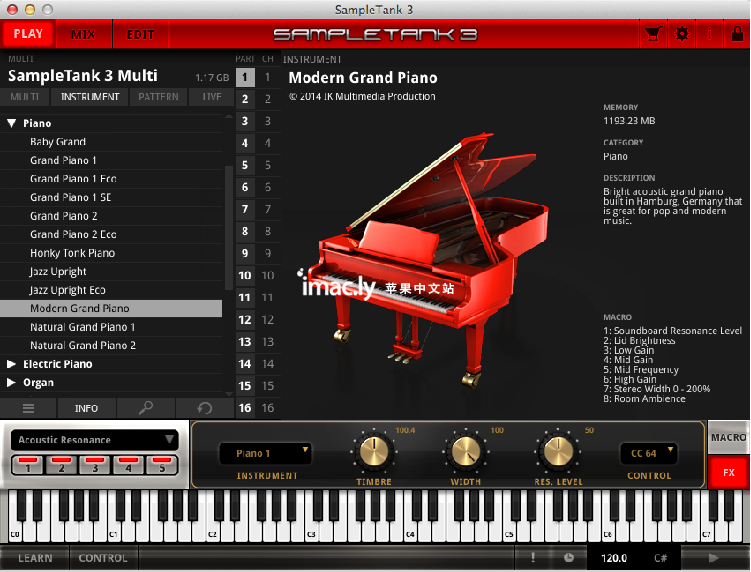Select part 1 slot
This screenshot has width=751, height=572.
(x=245, y=77)
